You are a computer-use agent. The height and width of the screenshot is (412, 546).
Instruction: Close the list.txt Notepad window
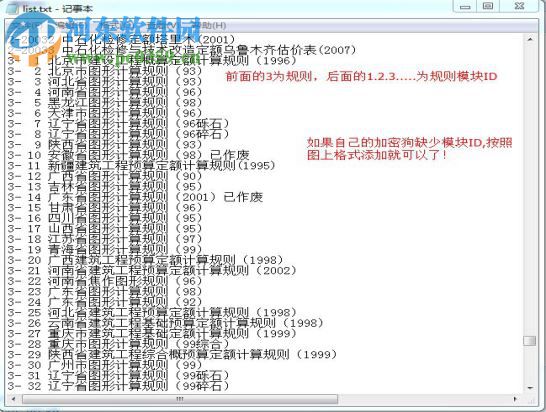click(x=519, y=6)
